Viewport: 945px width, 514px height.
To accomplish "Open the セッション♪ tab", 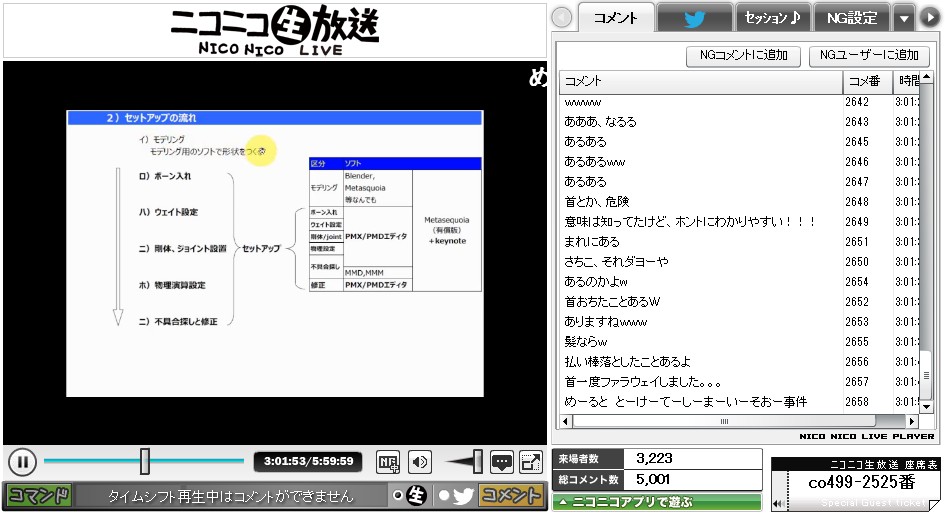I will click(773, 18).
